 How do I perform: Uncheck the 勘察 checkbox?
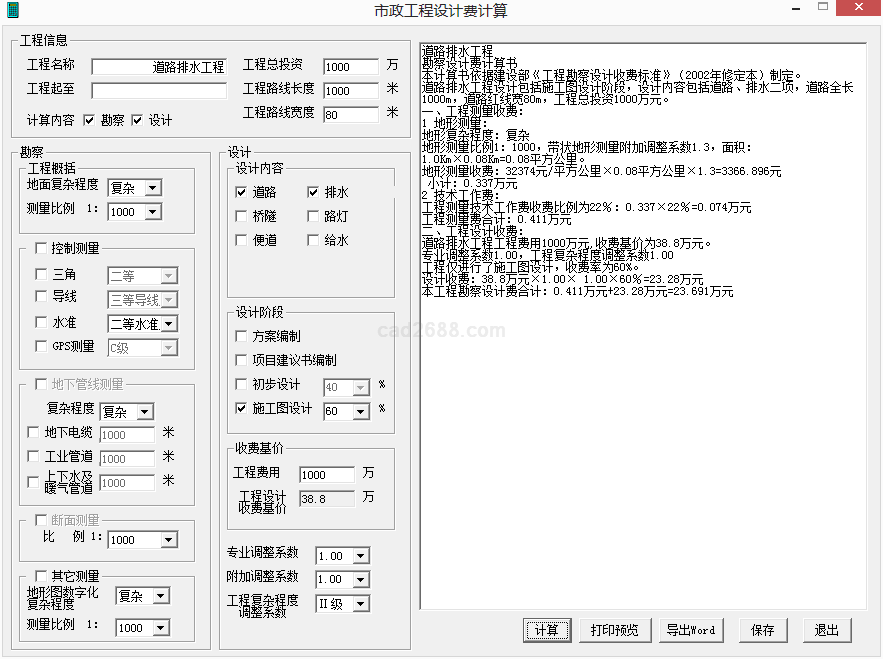[x=89, y=120]
